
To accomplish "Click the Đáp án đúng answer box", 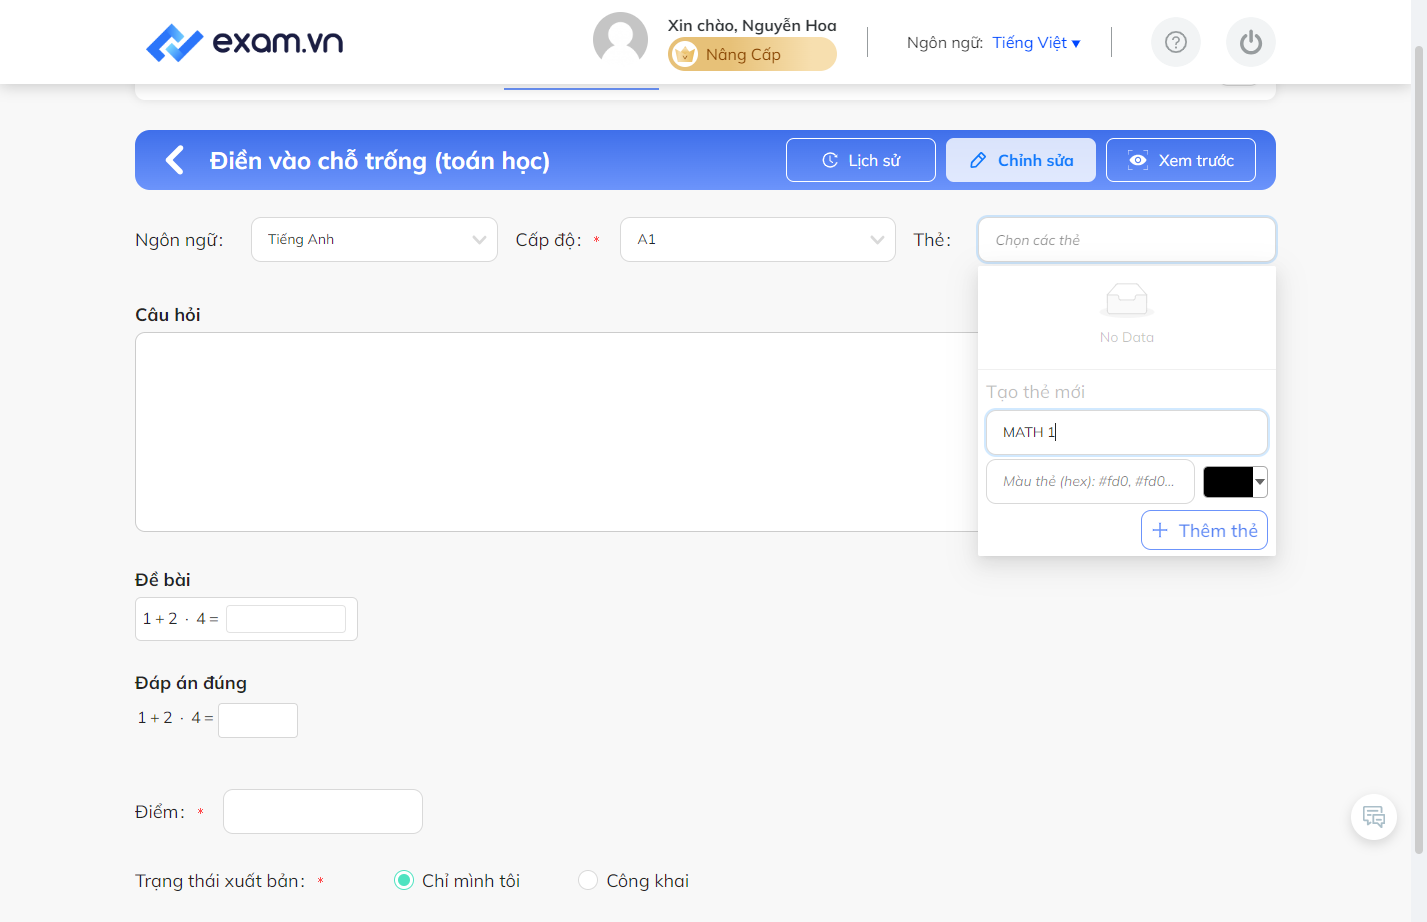I will click(258, 720).
